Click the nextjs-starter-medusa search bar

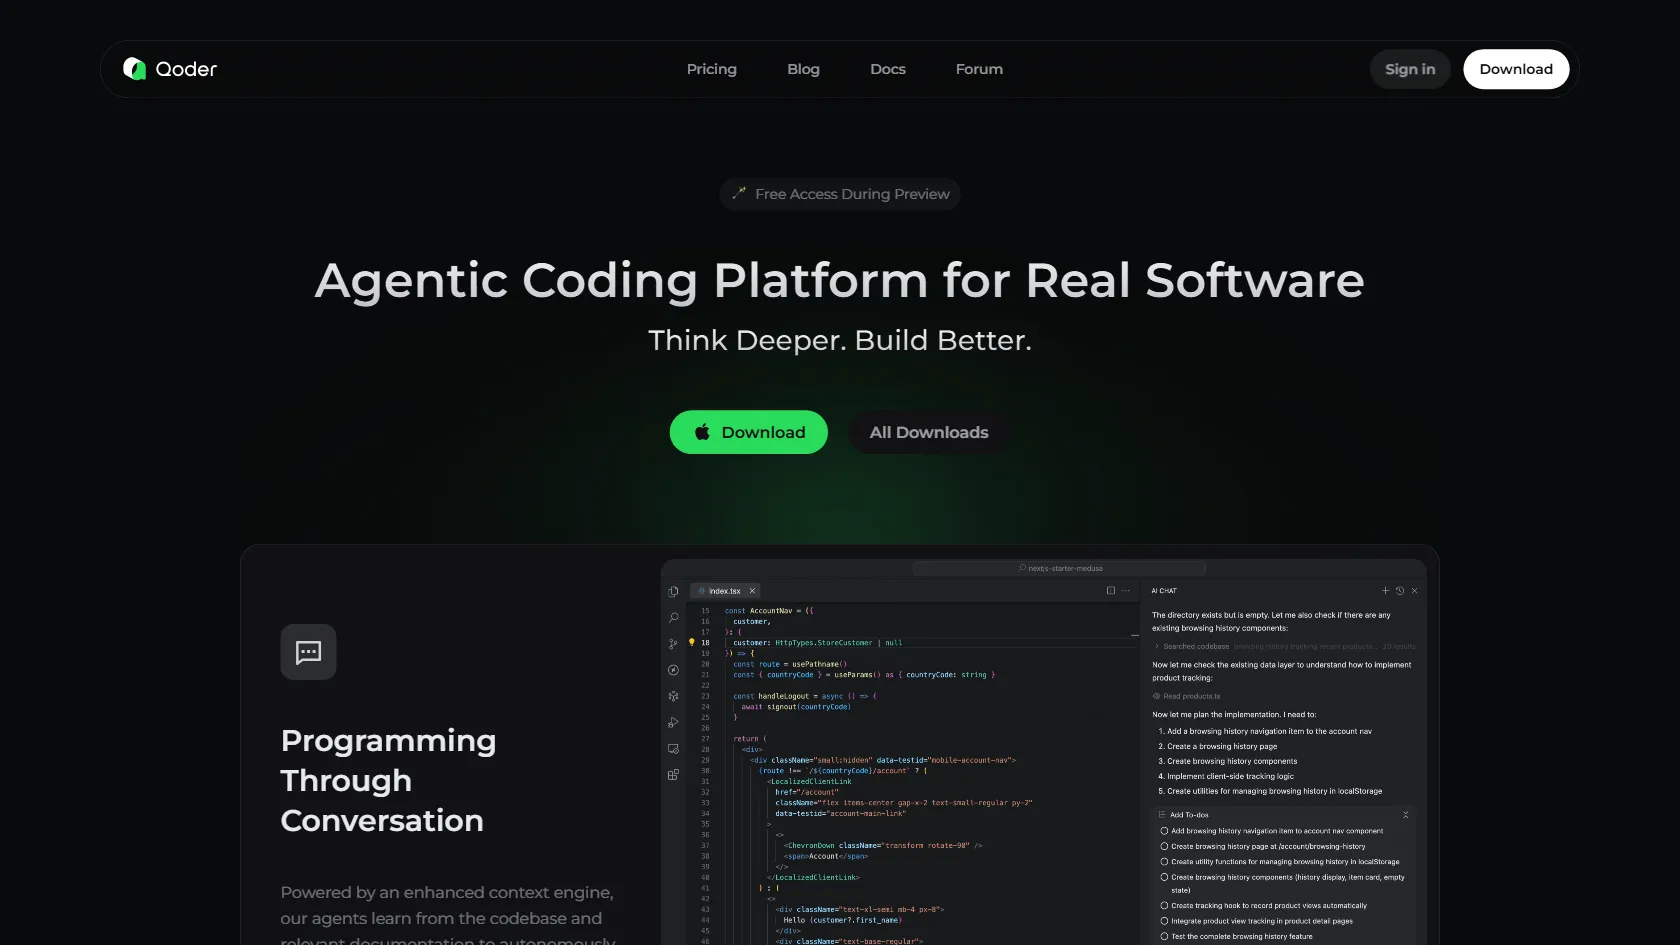pos(1059,568)
